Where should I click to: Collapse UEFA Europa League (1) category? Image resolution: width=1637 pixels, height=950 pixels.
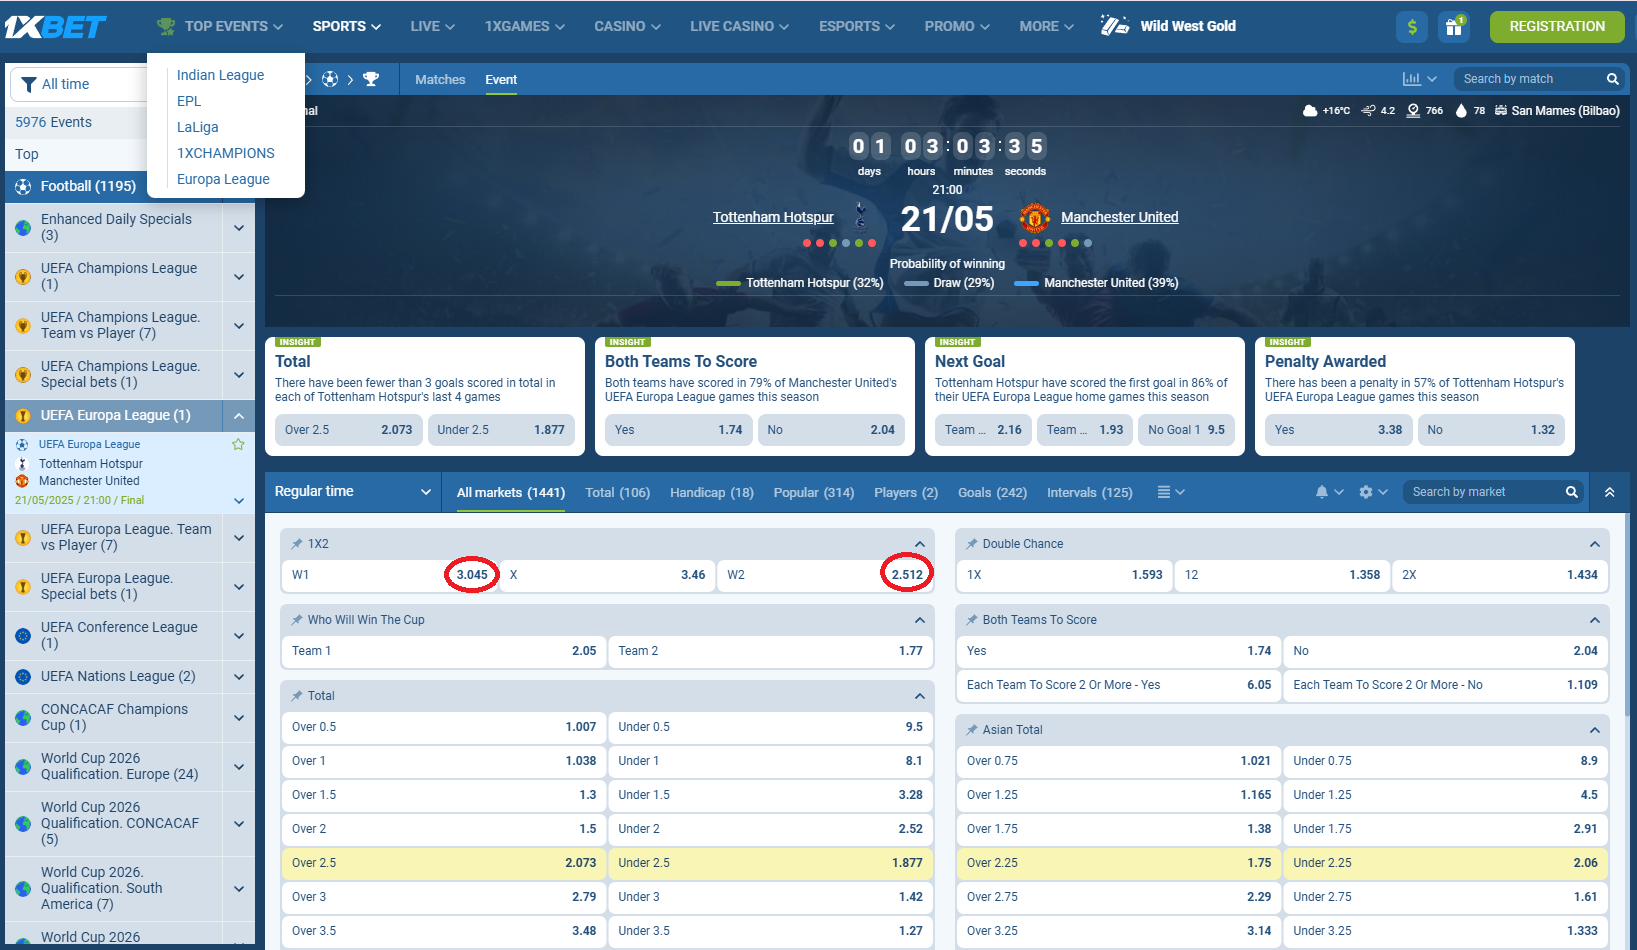pos(239,416)
